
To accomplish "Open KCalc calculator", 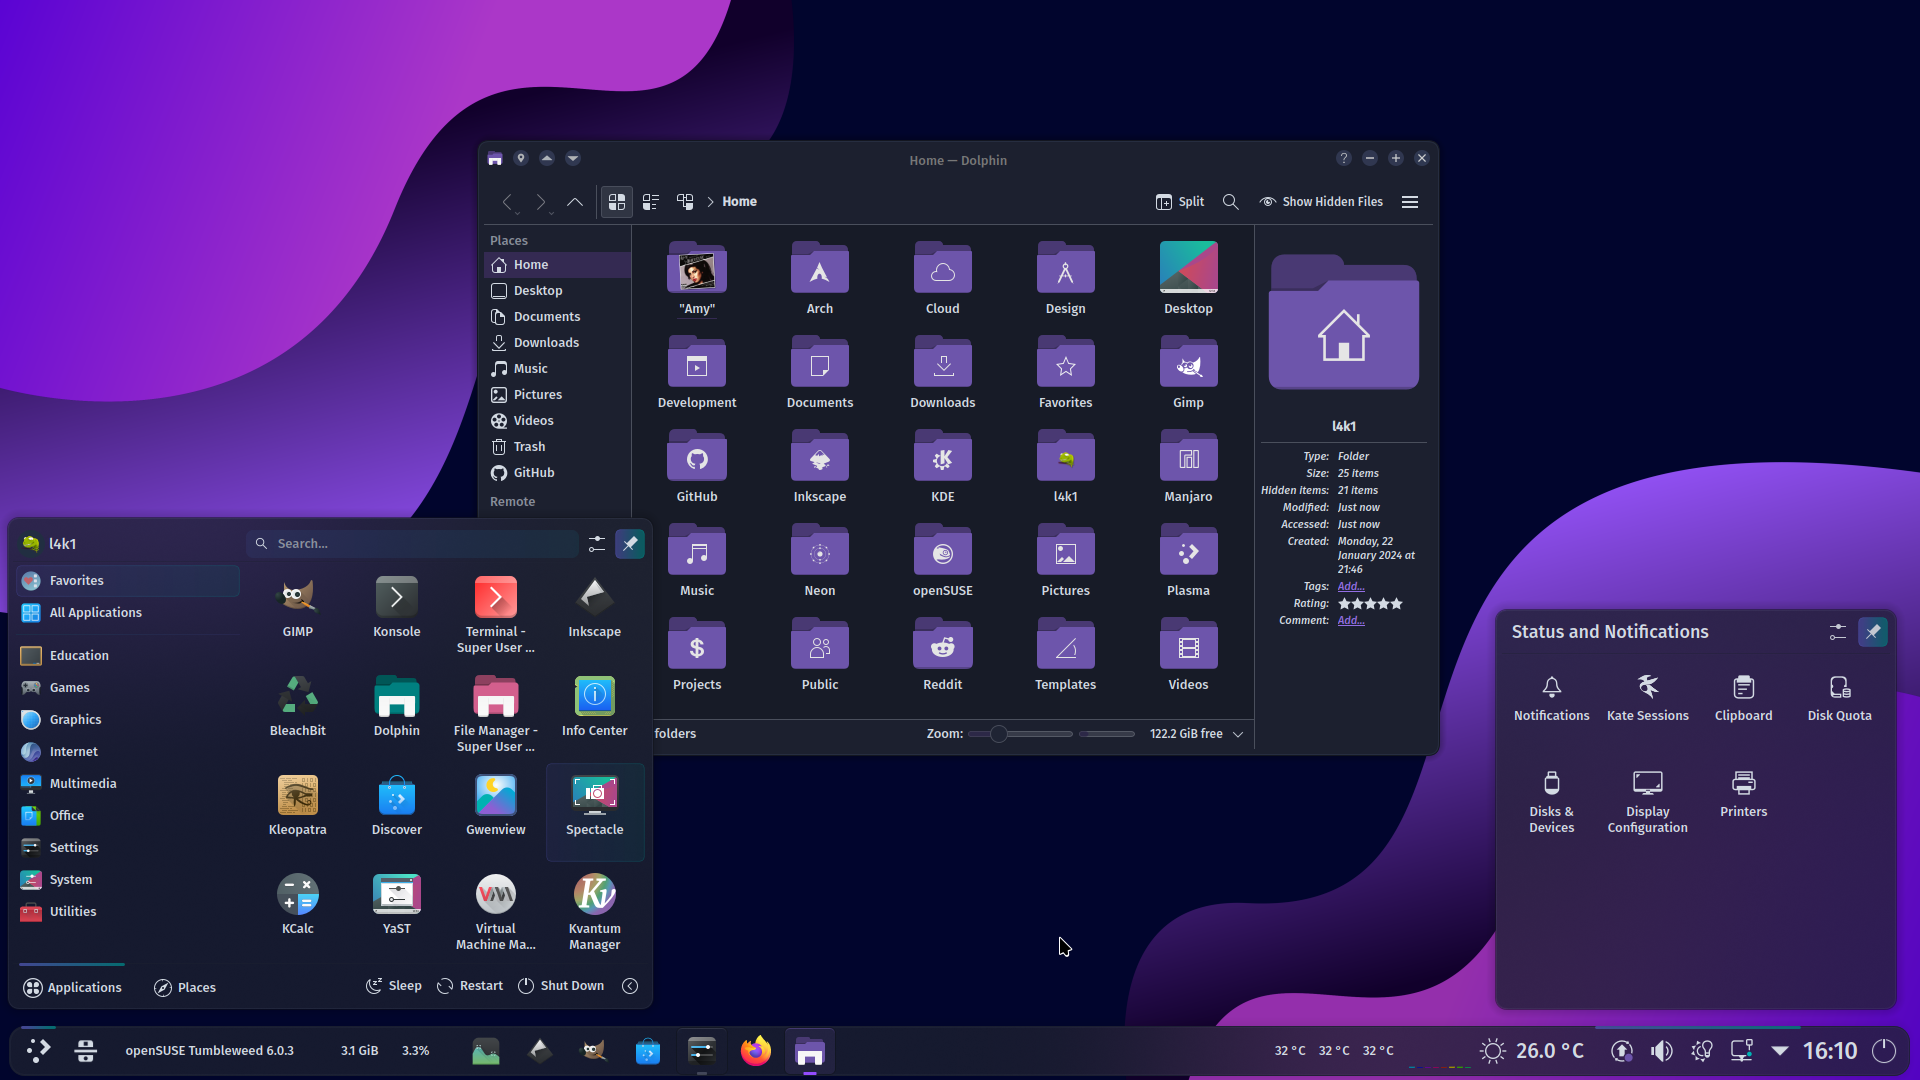I will coord(297,904).
